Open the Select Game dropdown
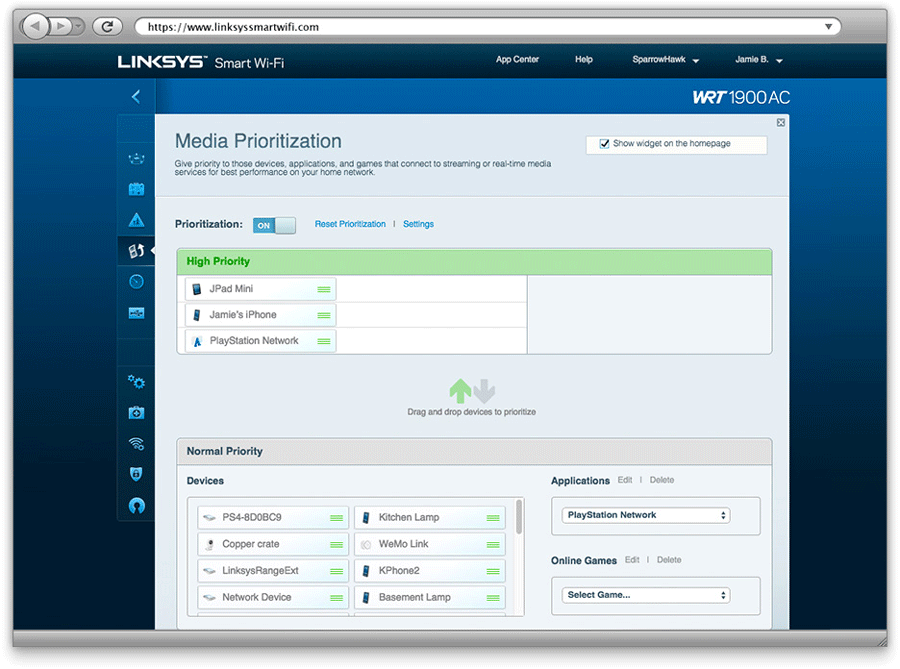 645,593
